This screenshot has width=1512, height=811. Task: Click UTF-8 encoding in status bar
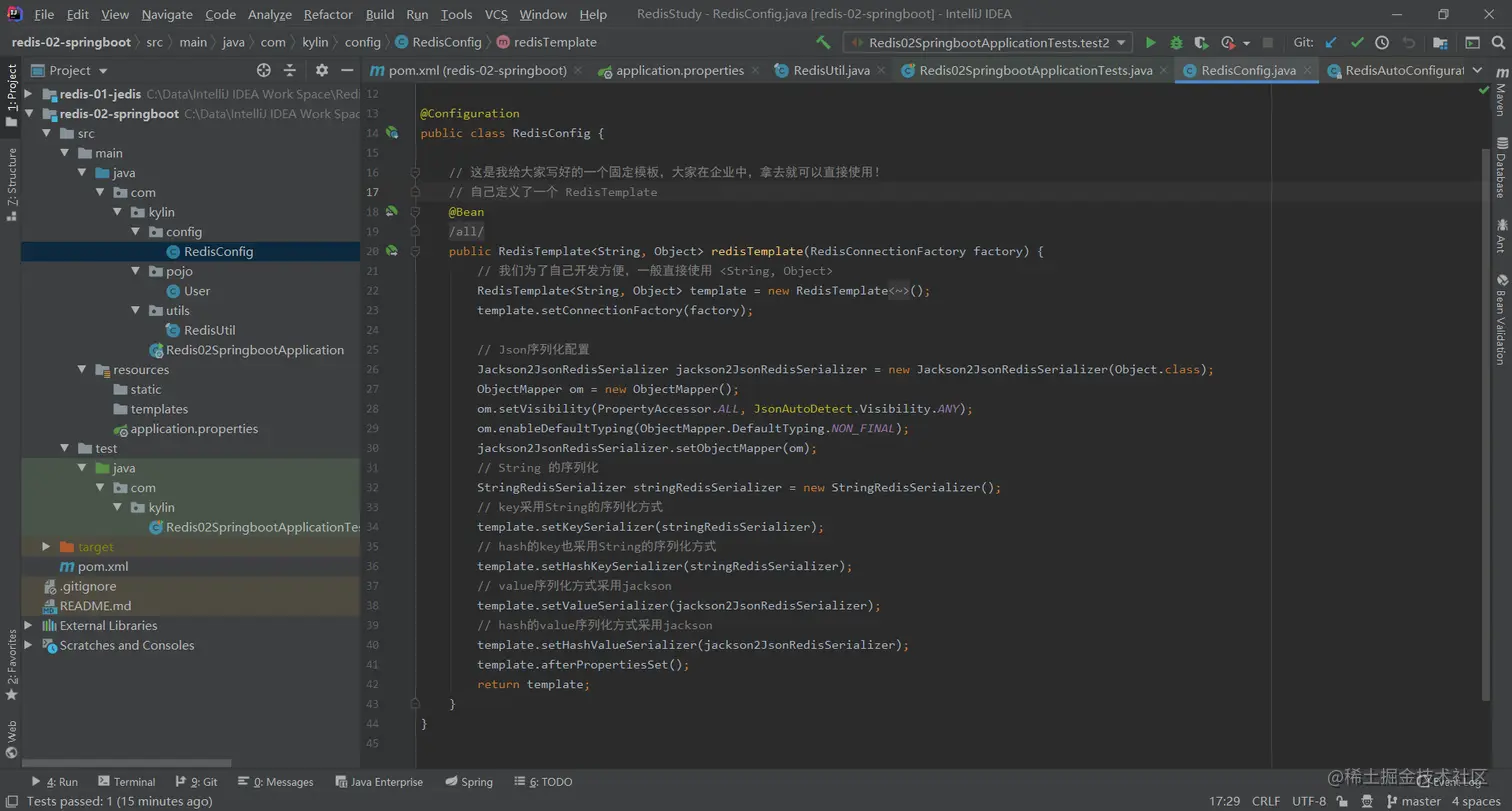pos(1309,801)
